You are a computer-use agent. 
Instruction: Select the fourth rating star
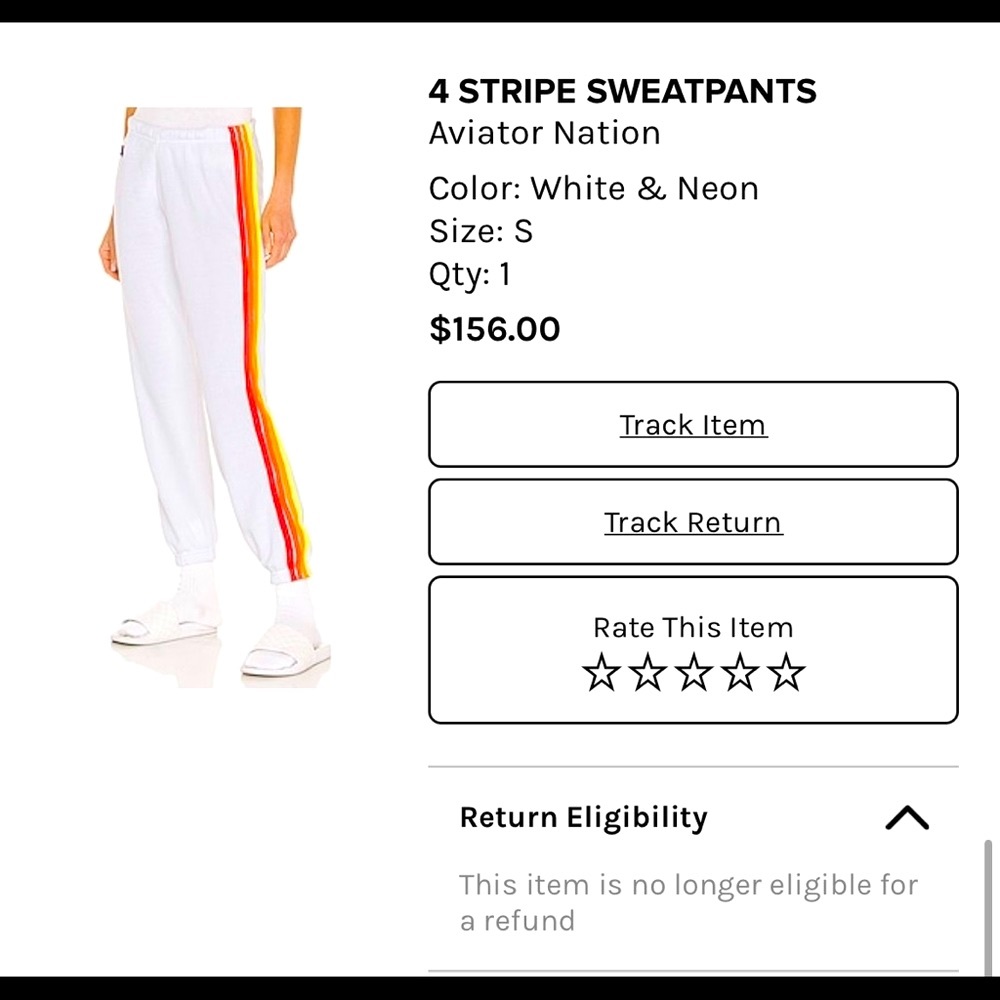pyautogui.click(x=741, y=673)
